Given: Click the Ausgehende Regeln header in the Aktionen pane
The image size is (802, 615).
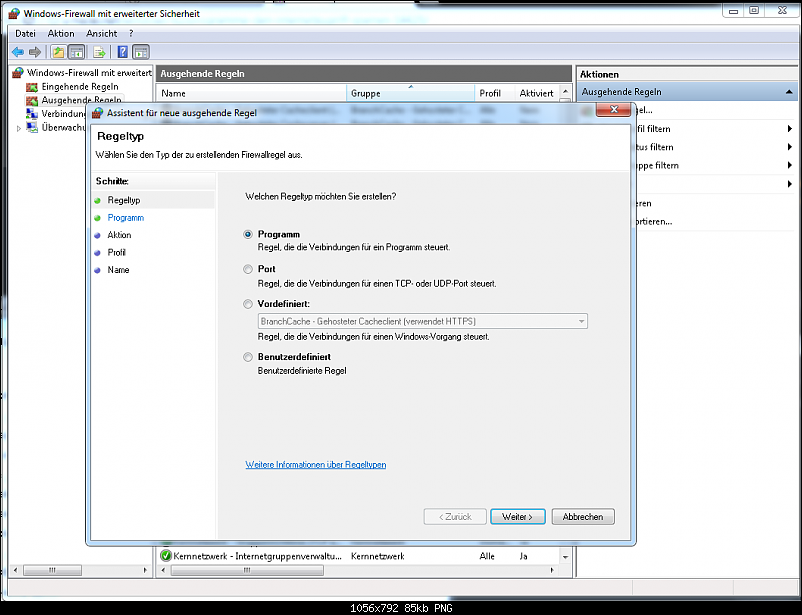Looking at the screenshot, I should (687, 92).
